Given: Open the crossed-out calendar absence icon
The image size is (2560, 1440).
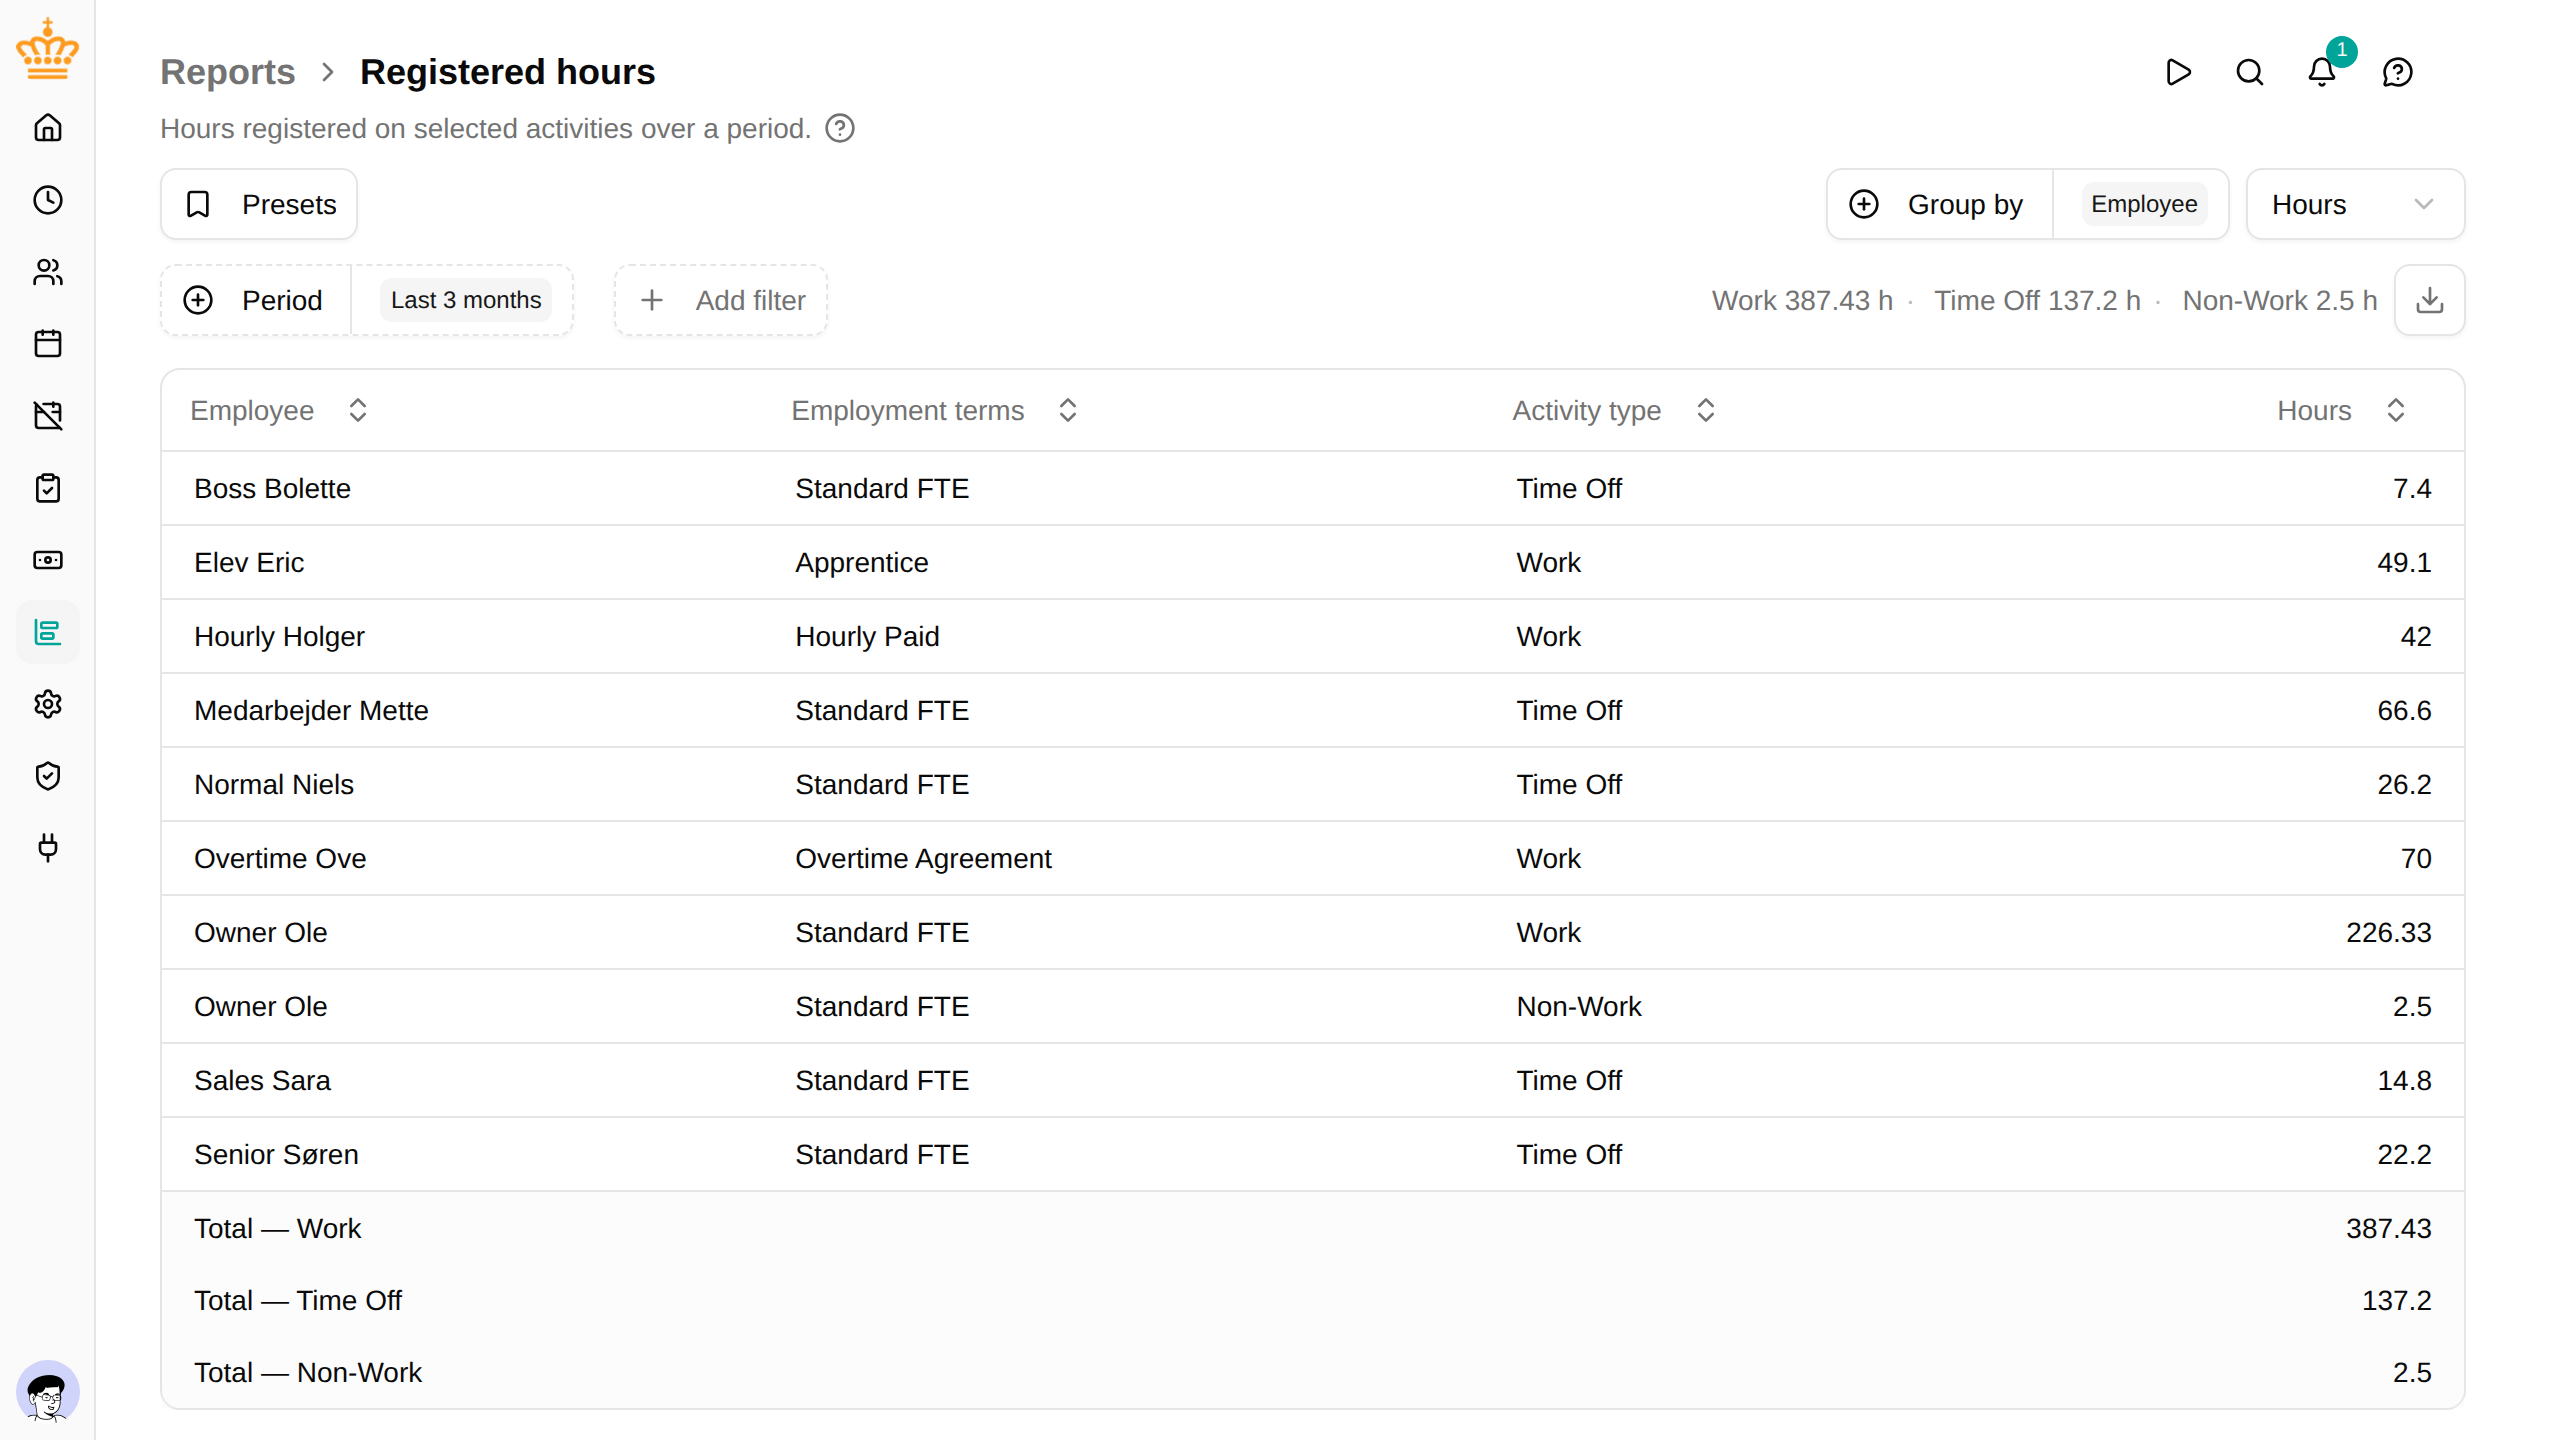Looking at the screenshot, I should pos(47,416).
